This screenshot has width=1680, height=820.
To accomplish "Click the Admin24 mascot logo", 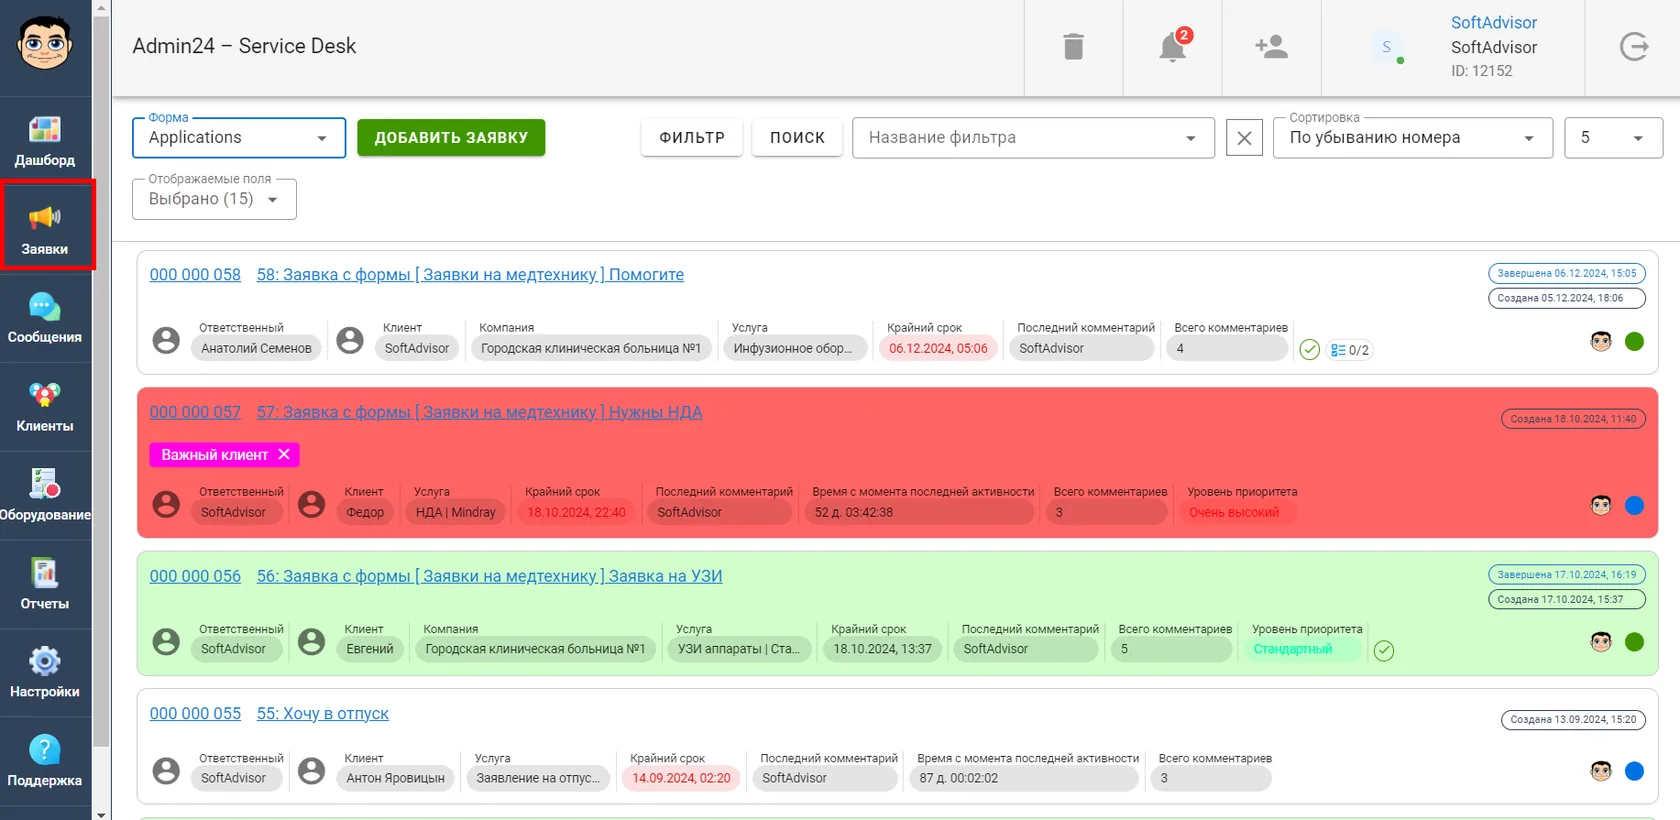I will coord(45,43).
